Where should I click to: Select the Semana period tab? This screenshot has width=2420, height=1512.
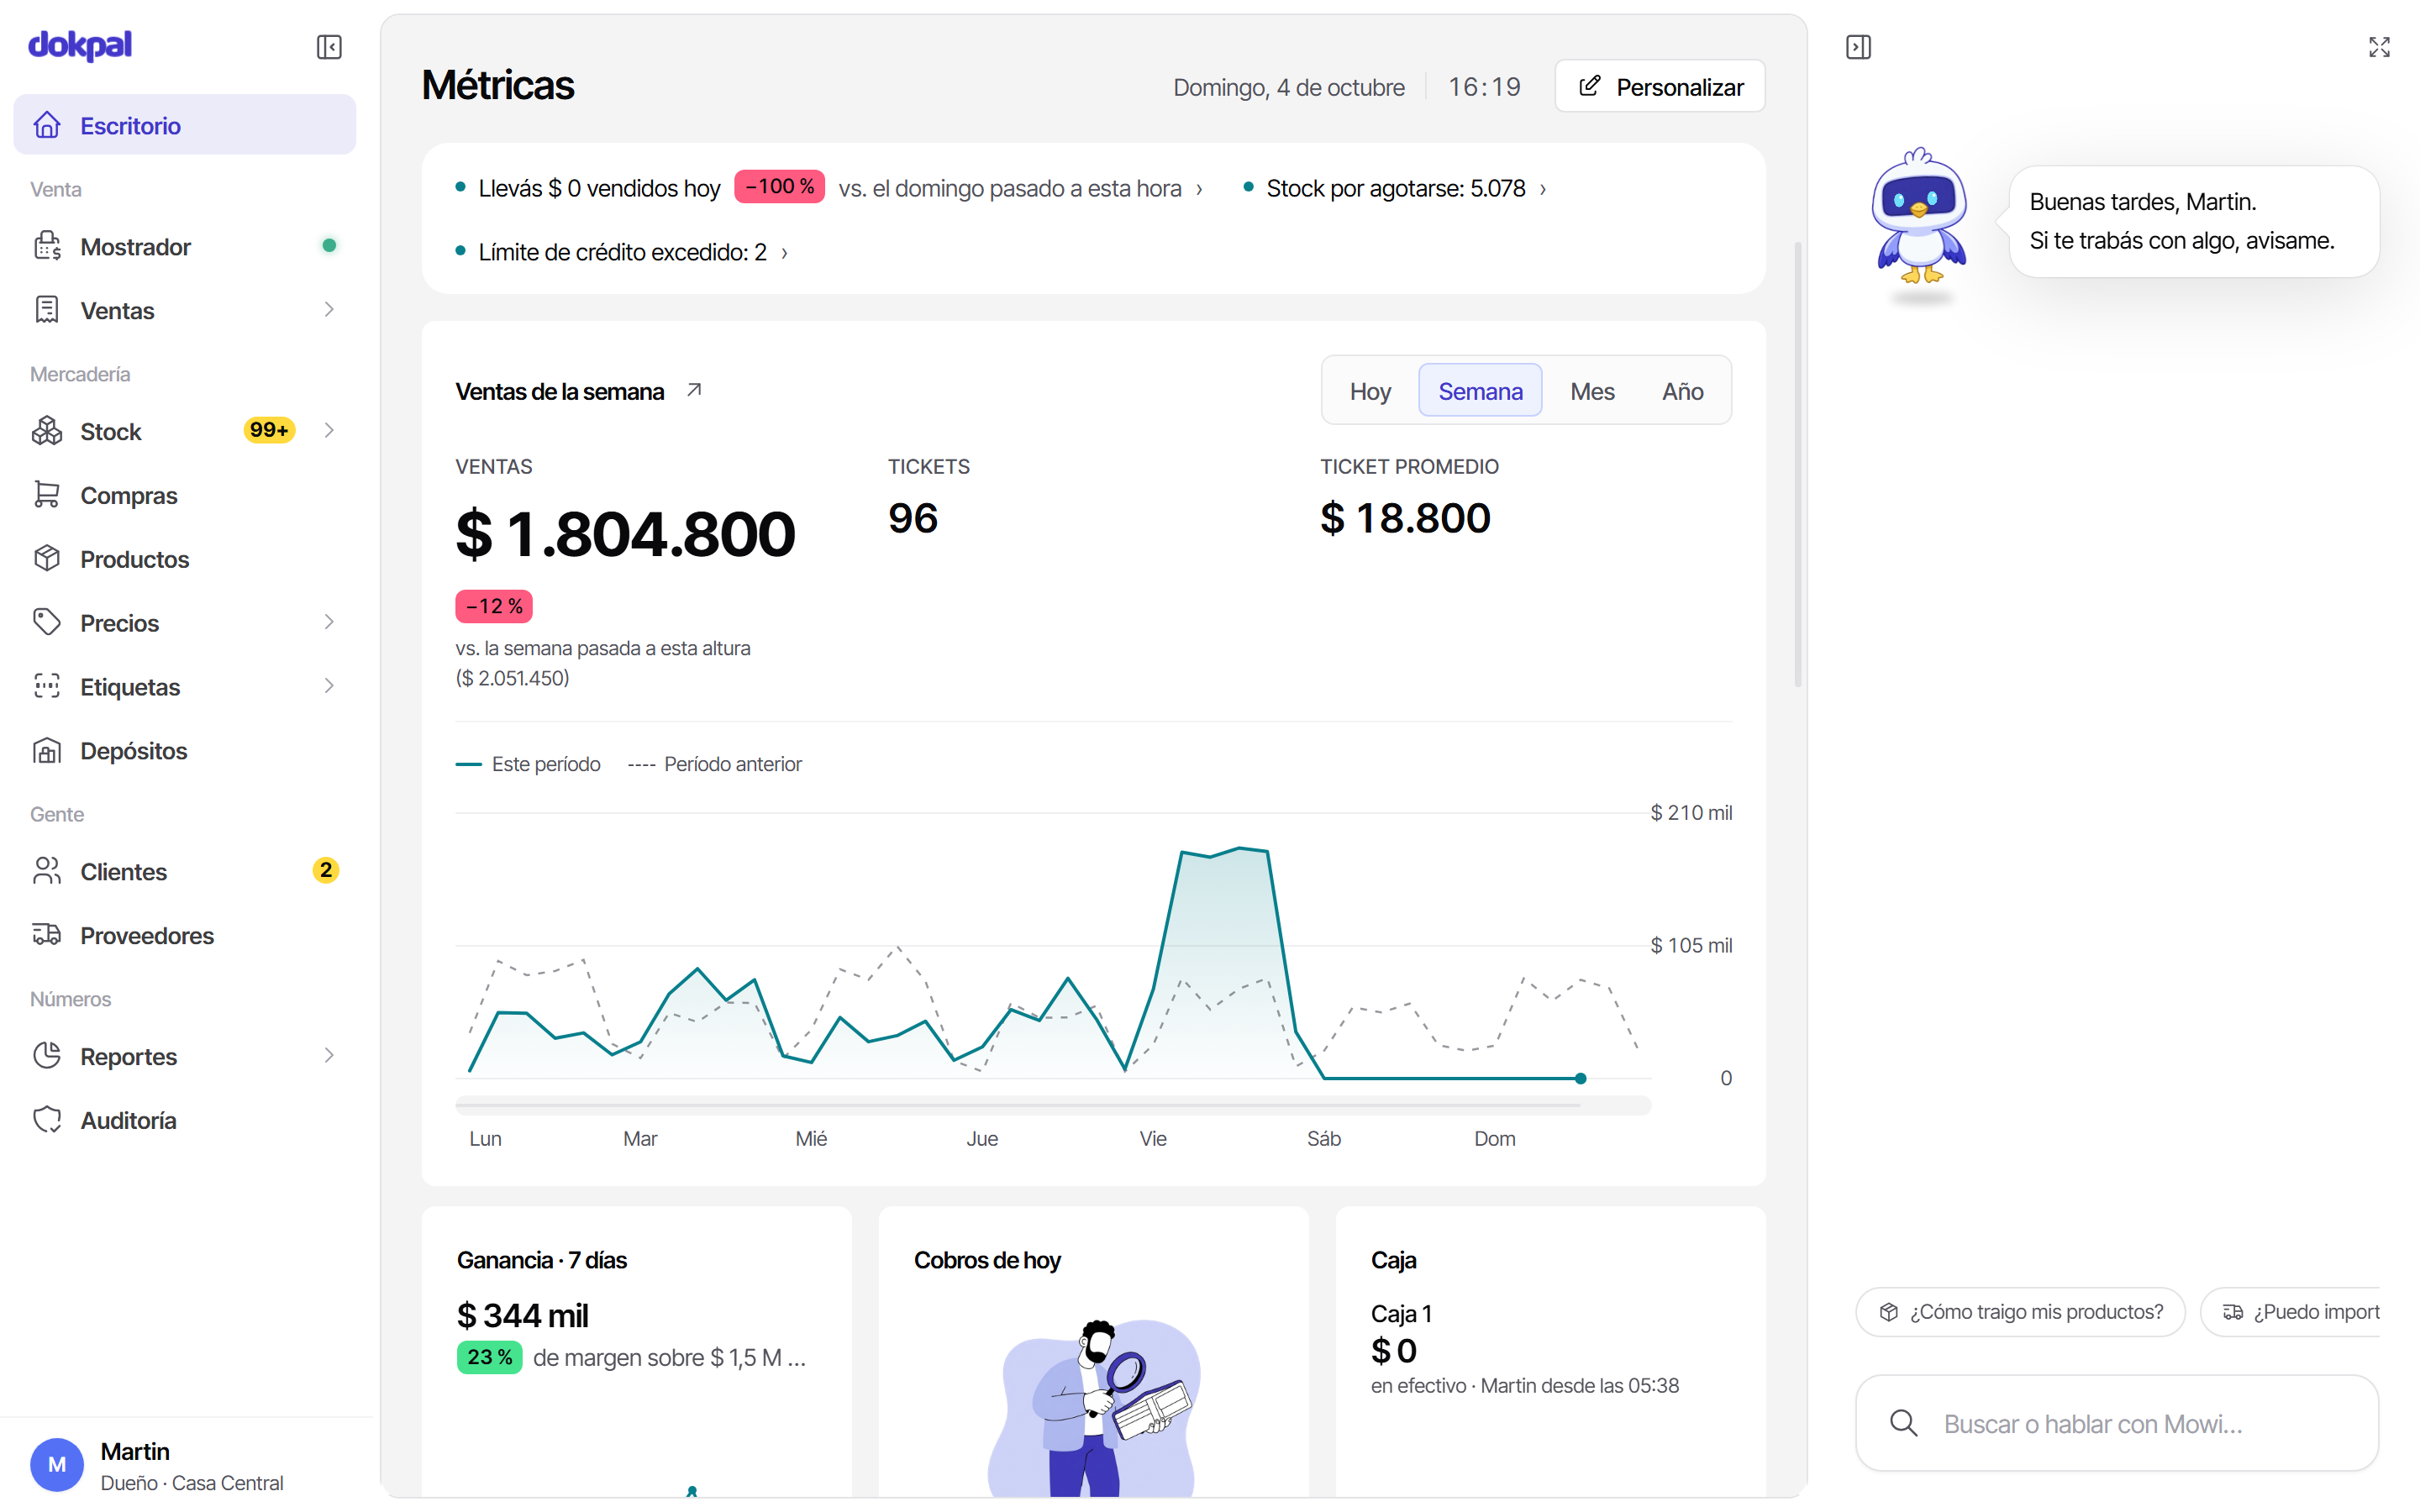(x=1480, y=391)
